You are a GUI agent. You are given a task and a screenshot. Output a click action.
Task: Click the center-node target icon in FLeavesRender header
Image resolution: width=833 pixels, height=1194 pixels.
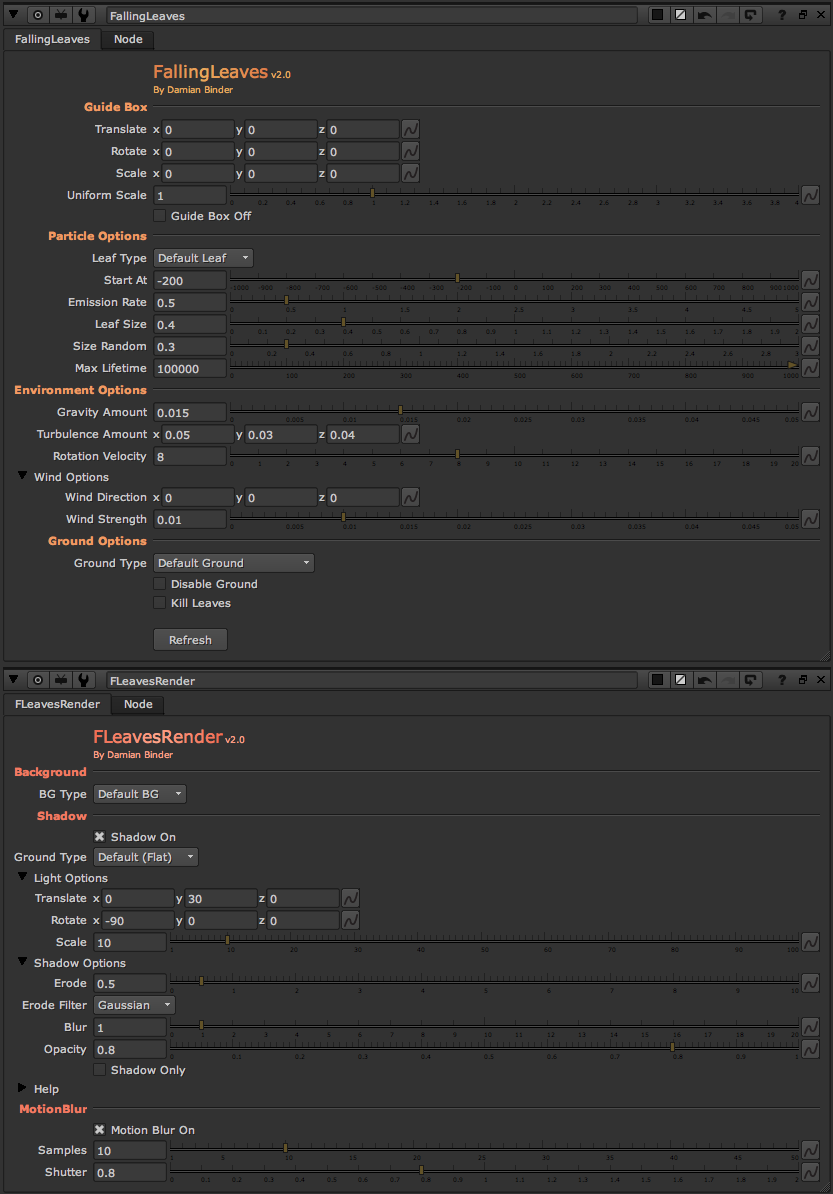38,680
